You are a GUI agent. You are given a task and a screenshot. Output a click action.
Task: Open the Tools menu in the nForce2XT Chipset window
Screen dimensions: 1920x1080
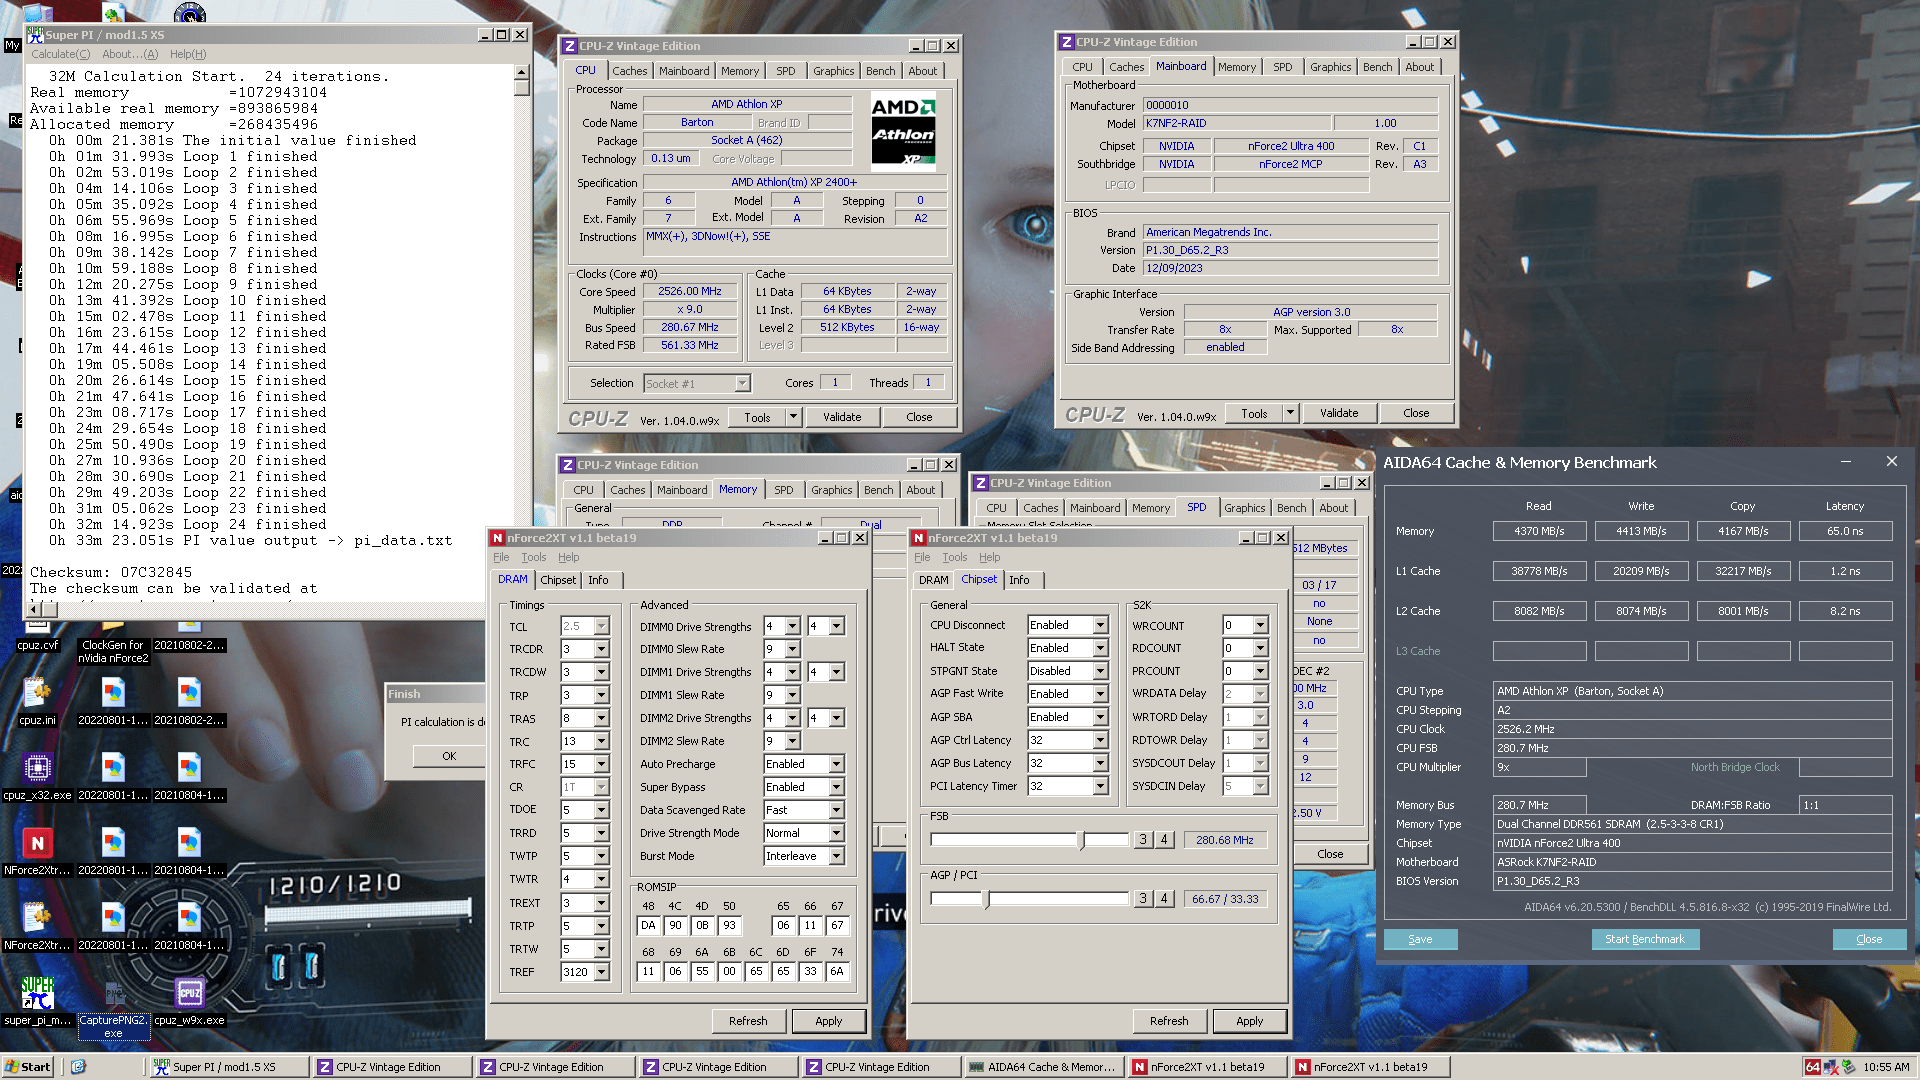point(955,557)
